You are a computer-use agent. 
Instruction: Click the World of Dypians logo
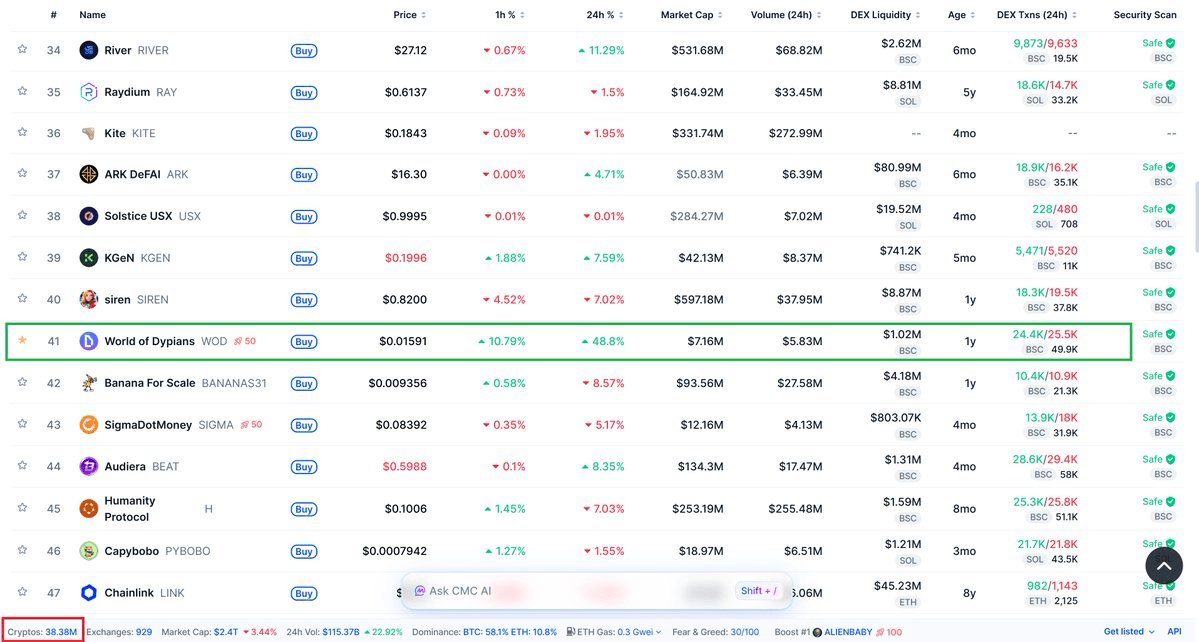click(89, 341)
